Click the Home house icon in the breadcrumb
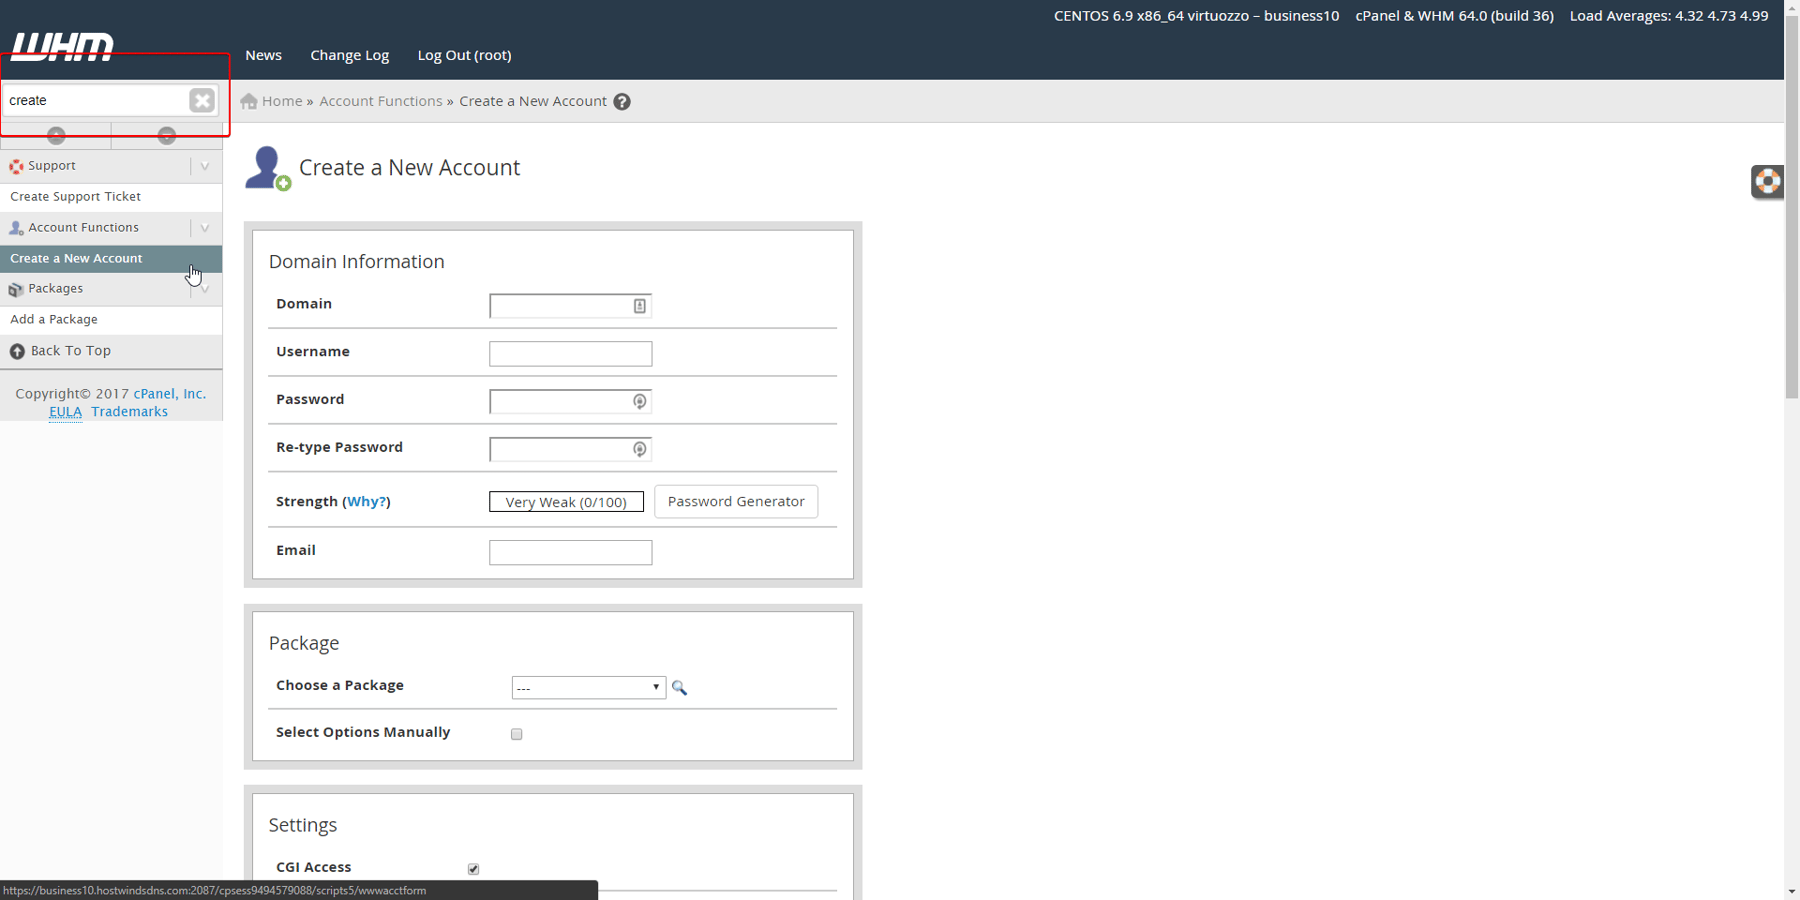The width and height of the screenshot is (1800, 900). click(247, 100)
